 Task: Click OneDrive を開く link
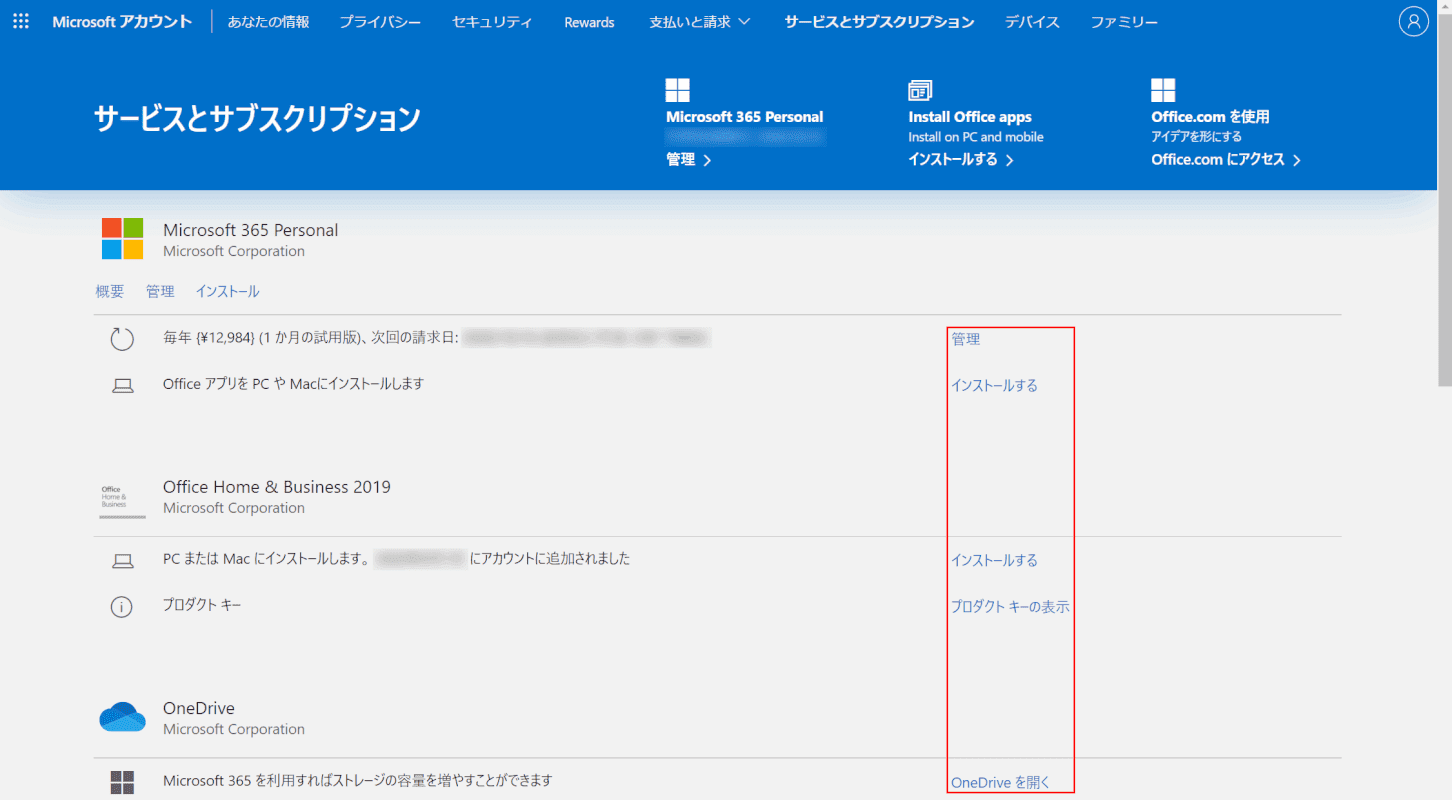click(x=1001, y=783)
